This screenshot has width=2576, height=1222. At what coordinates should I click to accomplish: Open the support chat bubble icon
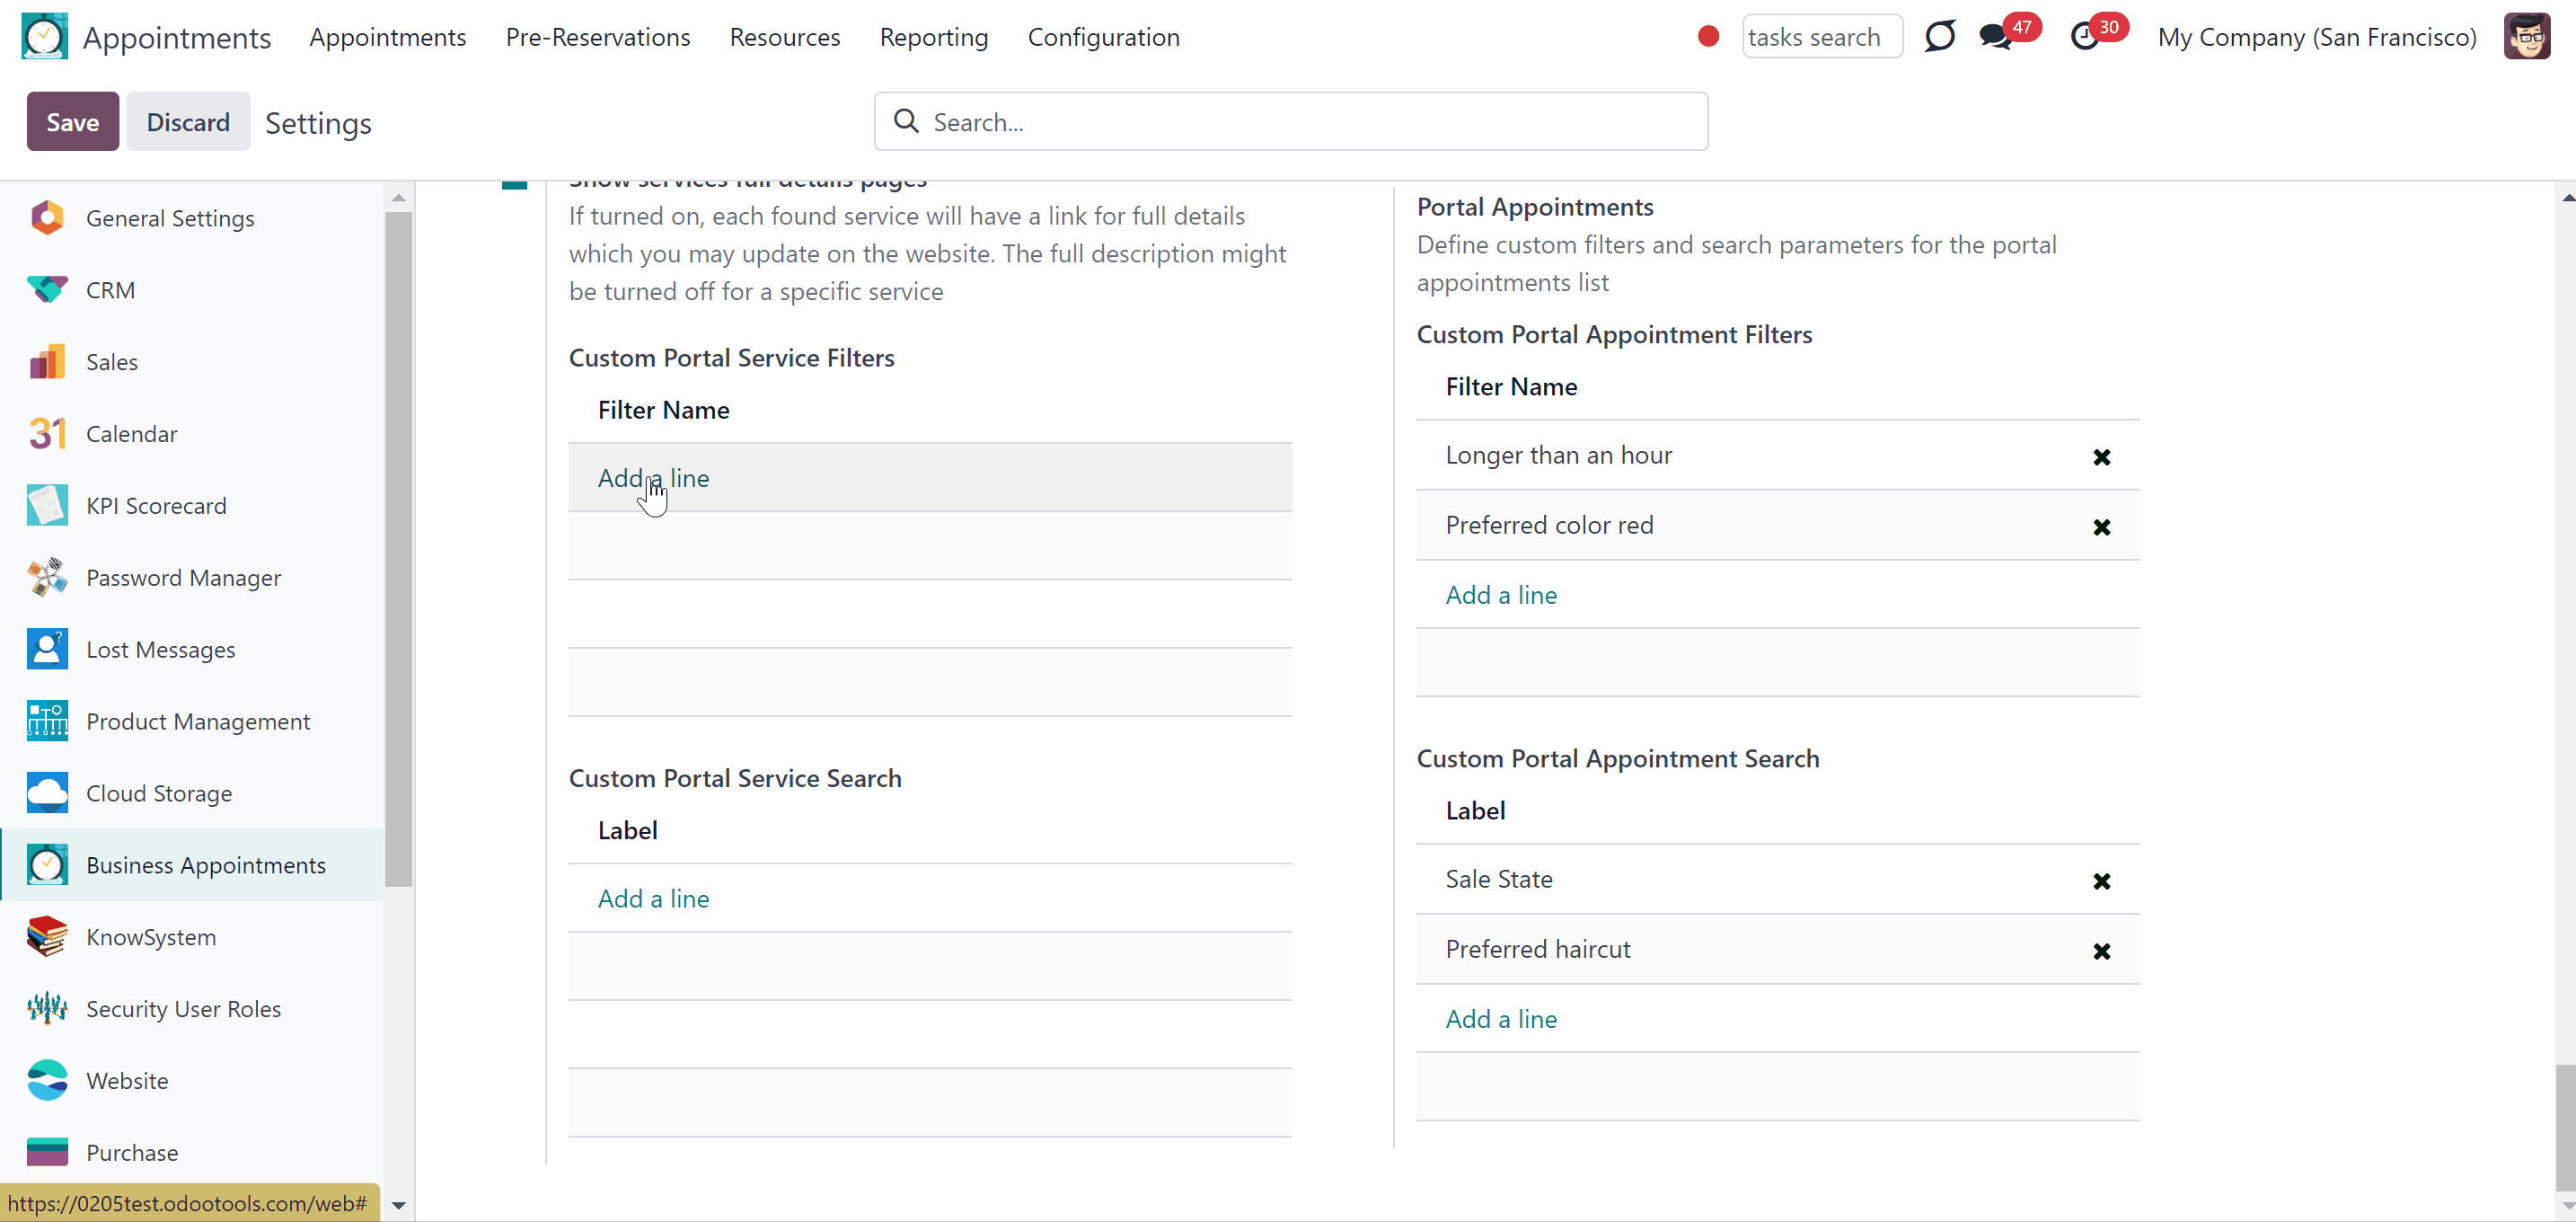coord(1939,37)
